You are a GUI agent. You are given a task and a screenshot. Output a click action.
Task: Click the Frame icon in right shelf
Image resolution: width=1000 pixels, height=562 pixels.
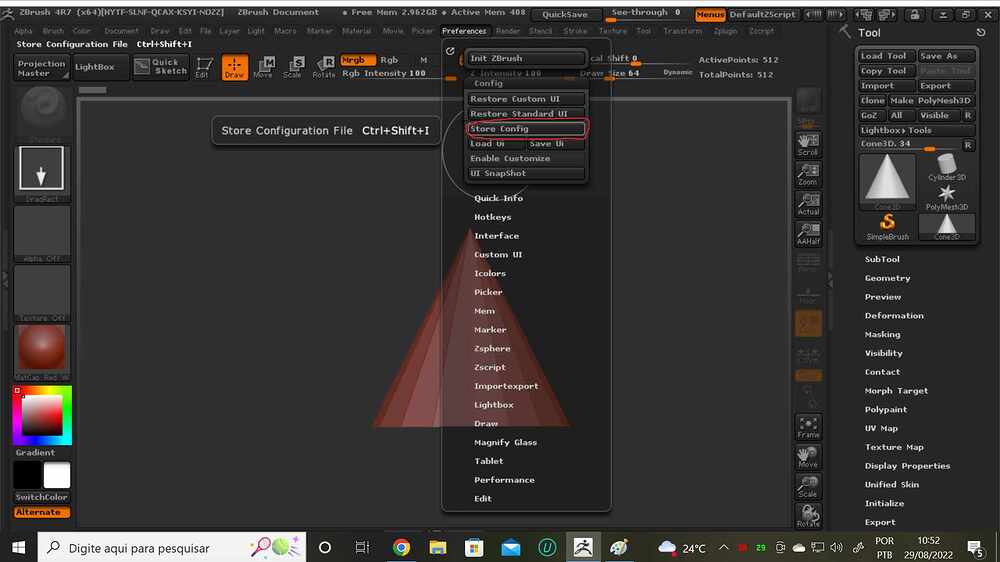tap(808, 427)
